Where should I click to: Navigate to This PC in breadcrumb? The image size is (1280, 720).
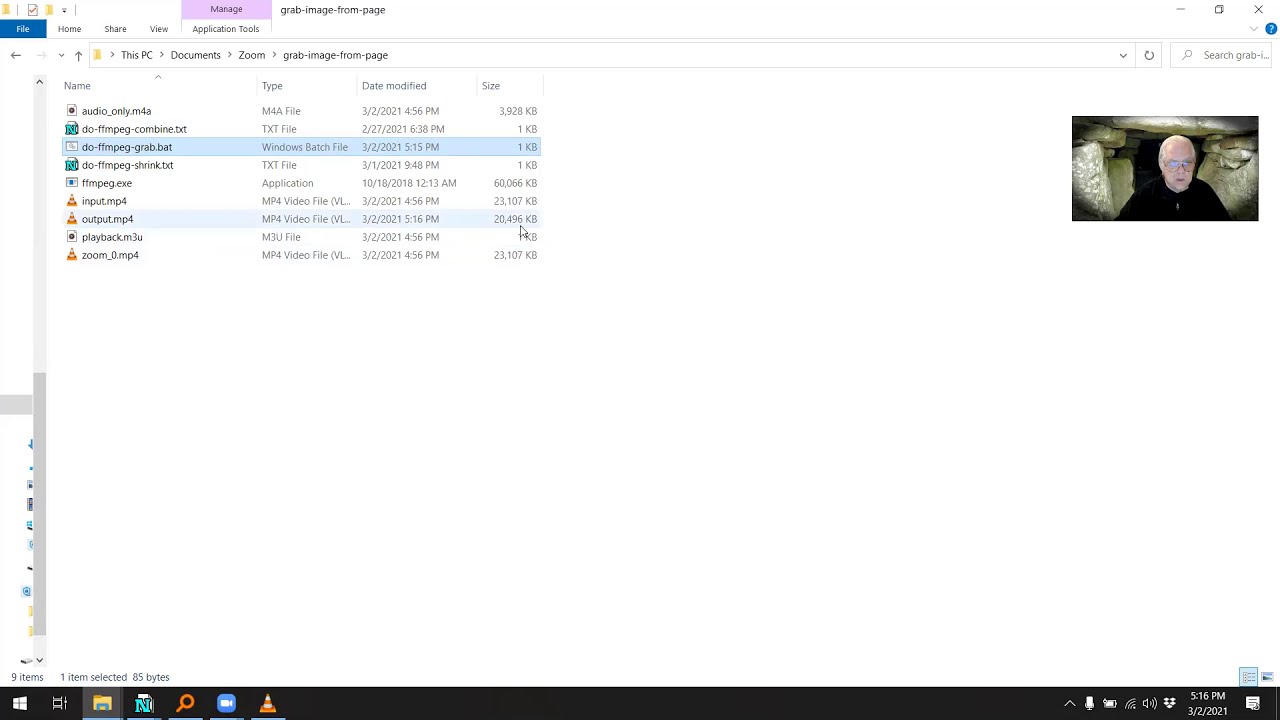pos(137,55)
